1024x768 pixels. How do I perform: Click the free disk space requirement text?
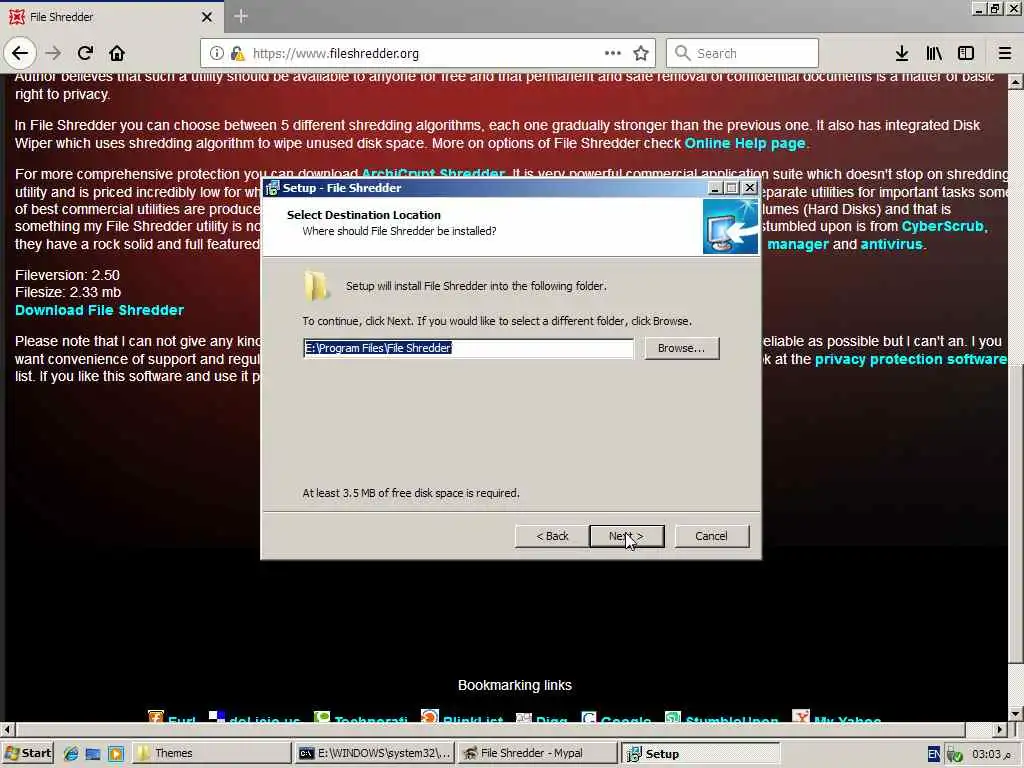411,493
